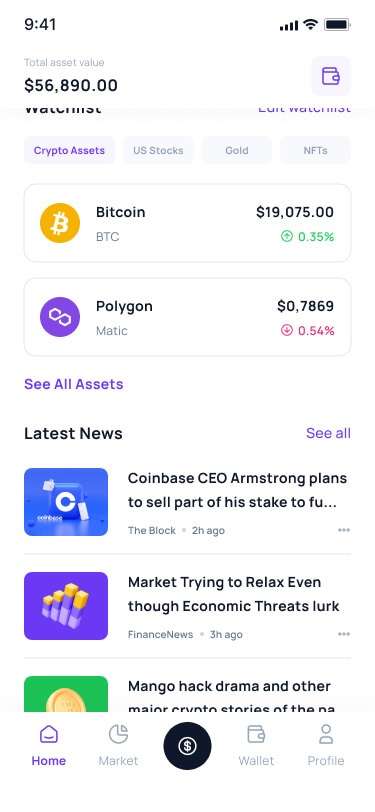Image resolution: width=375 pixels, height=812 pixels.
Task: Switch to the US Stocks filter
Action: point(158,151)
